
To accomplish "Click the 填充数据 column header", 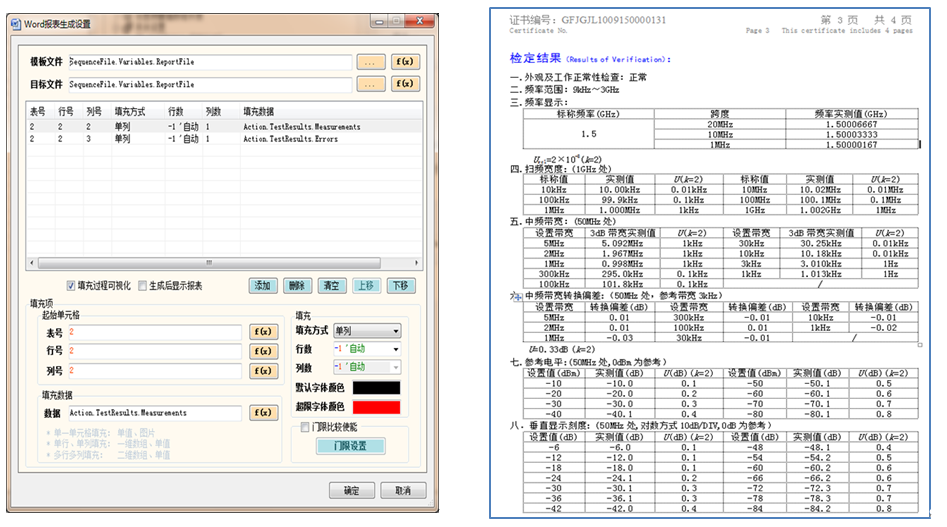I will click(263, 112).
